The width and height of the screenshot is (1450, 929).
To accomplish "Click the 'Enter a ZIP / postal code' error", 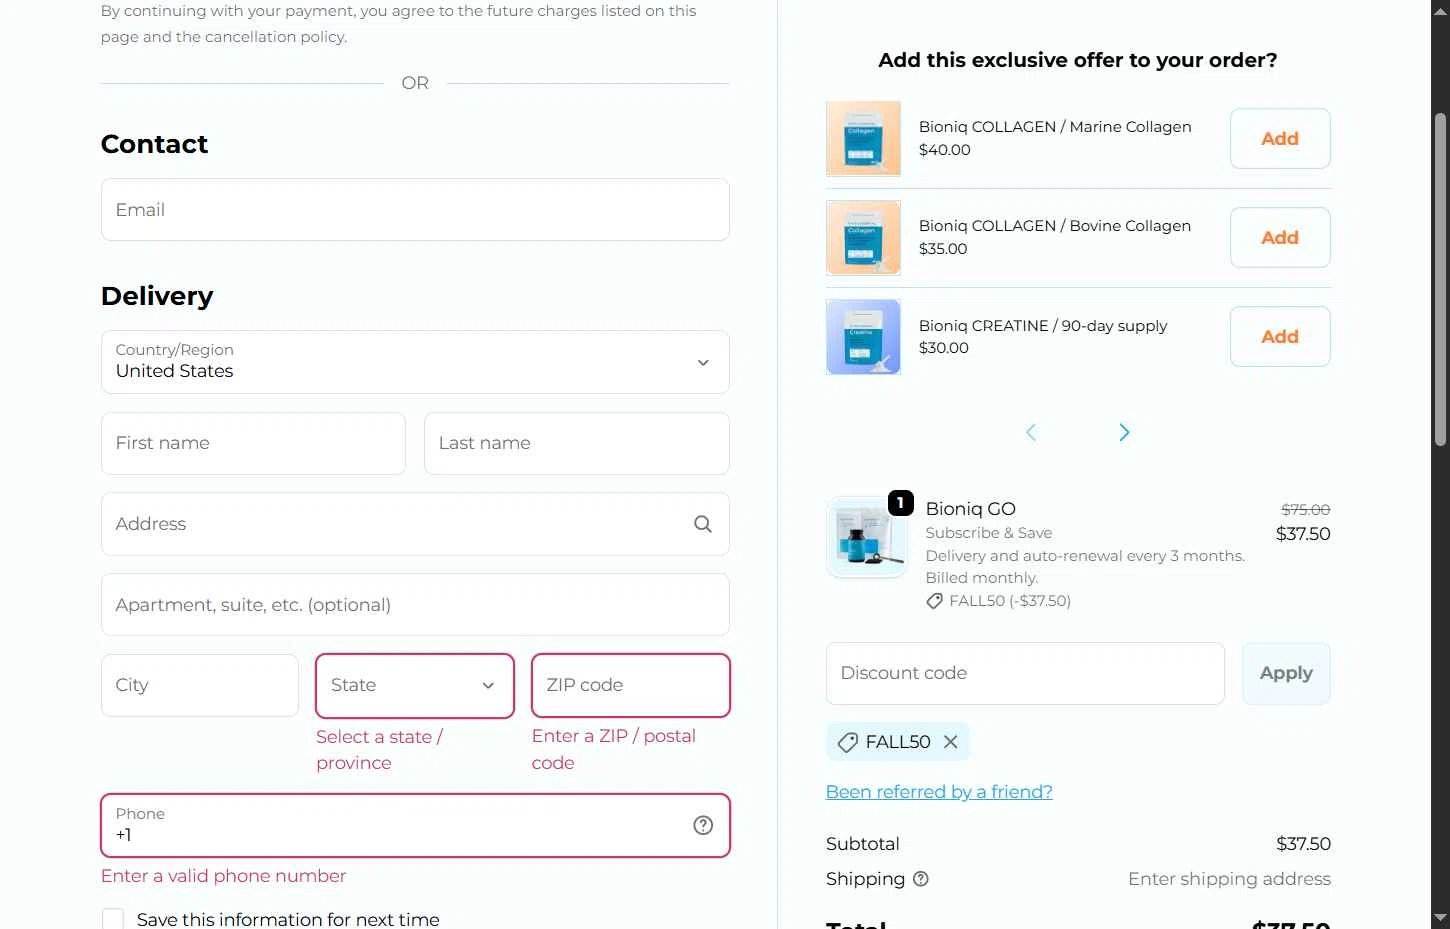I will point(614,749).
